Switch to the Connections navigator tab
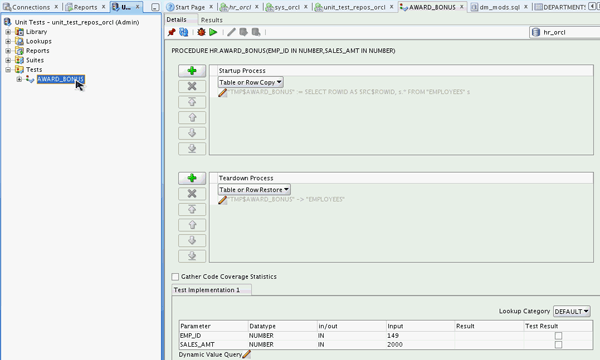Image resolution: width=600 pixels, height=360 pixels. (31, 7)
